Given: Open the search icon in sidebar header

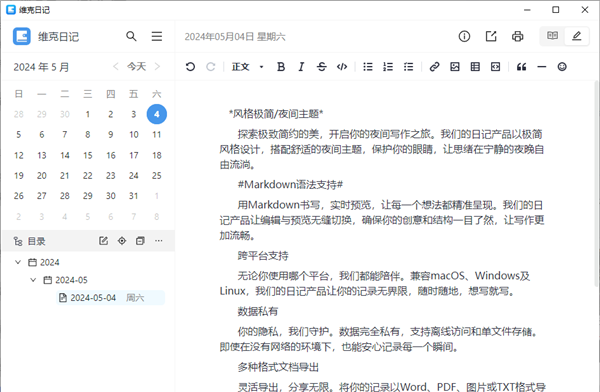Looking at the screenshot, I should pos(131,36).
